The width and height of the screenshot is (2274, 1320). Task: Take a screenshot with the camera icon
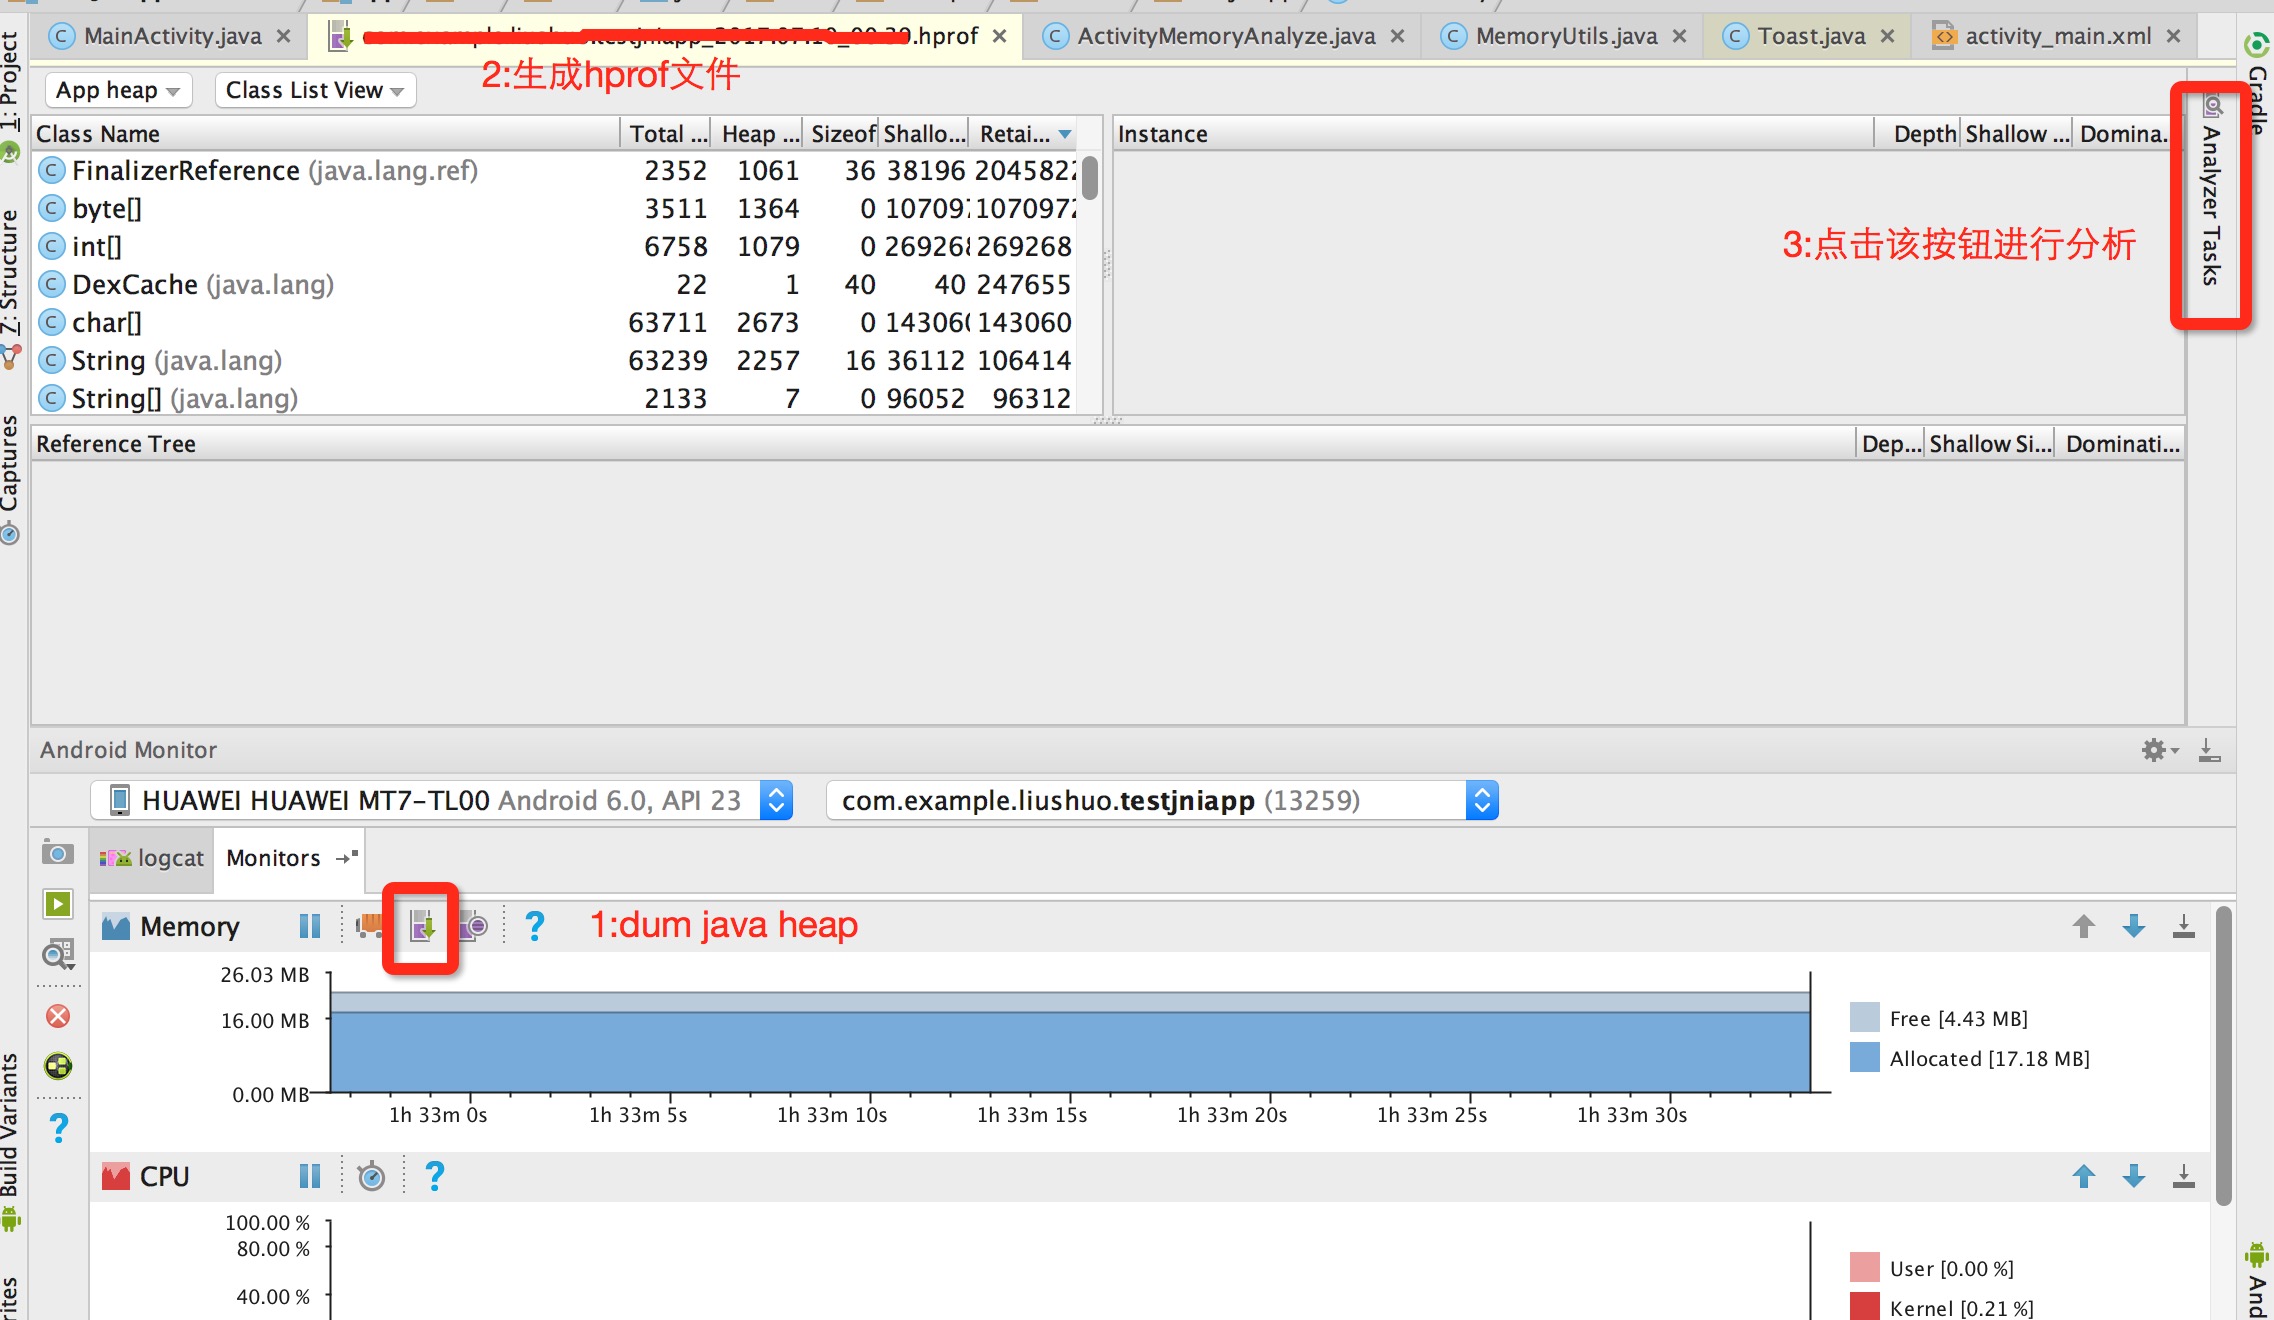tap(58, 854)
